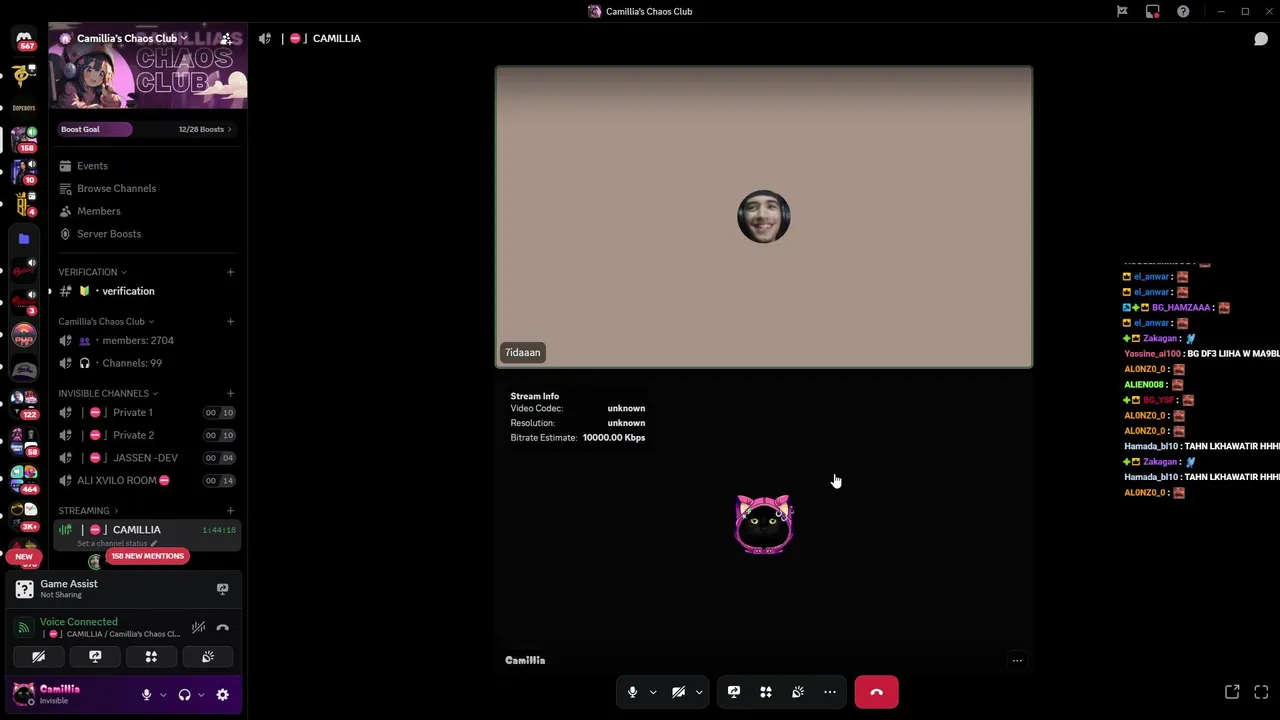Viewport: 1280px width, 720px height.
Task: Start an activity from sidebar voice panel
Action: coord(151,657)
